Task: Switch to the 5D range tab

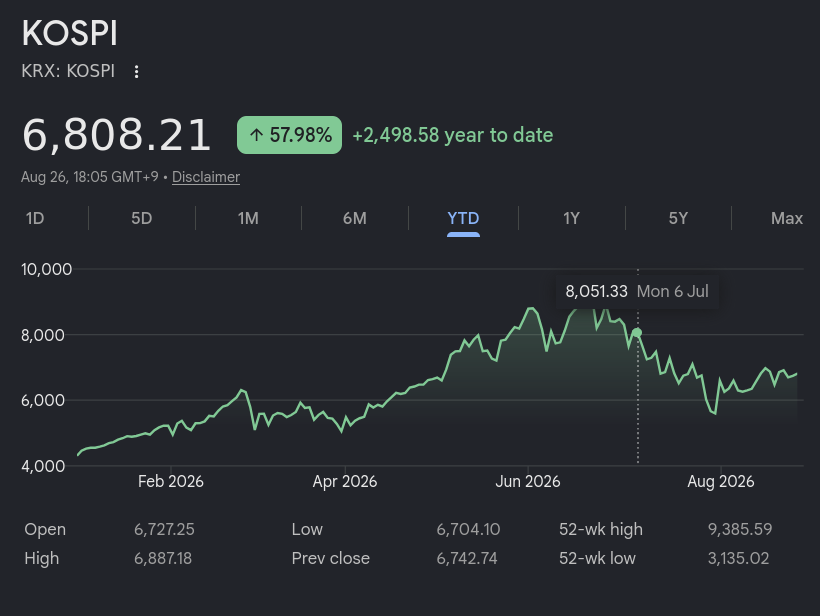Action: (x=142, y=218)
